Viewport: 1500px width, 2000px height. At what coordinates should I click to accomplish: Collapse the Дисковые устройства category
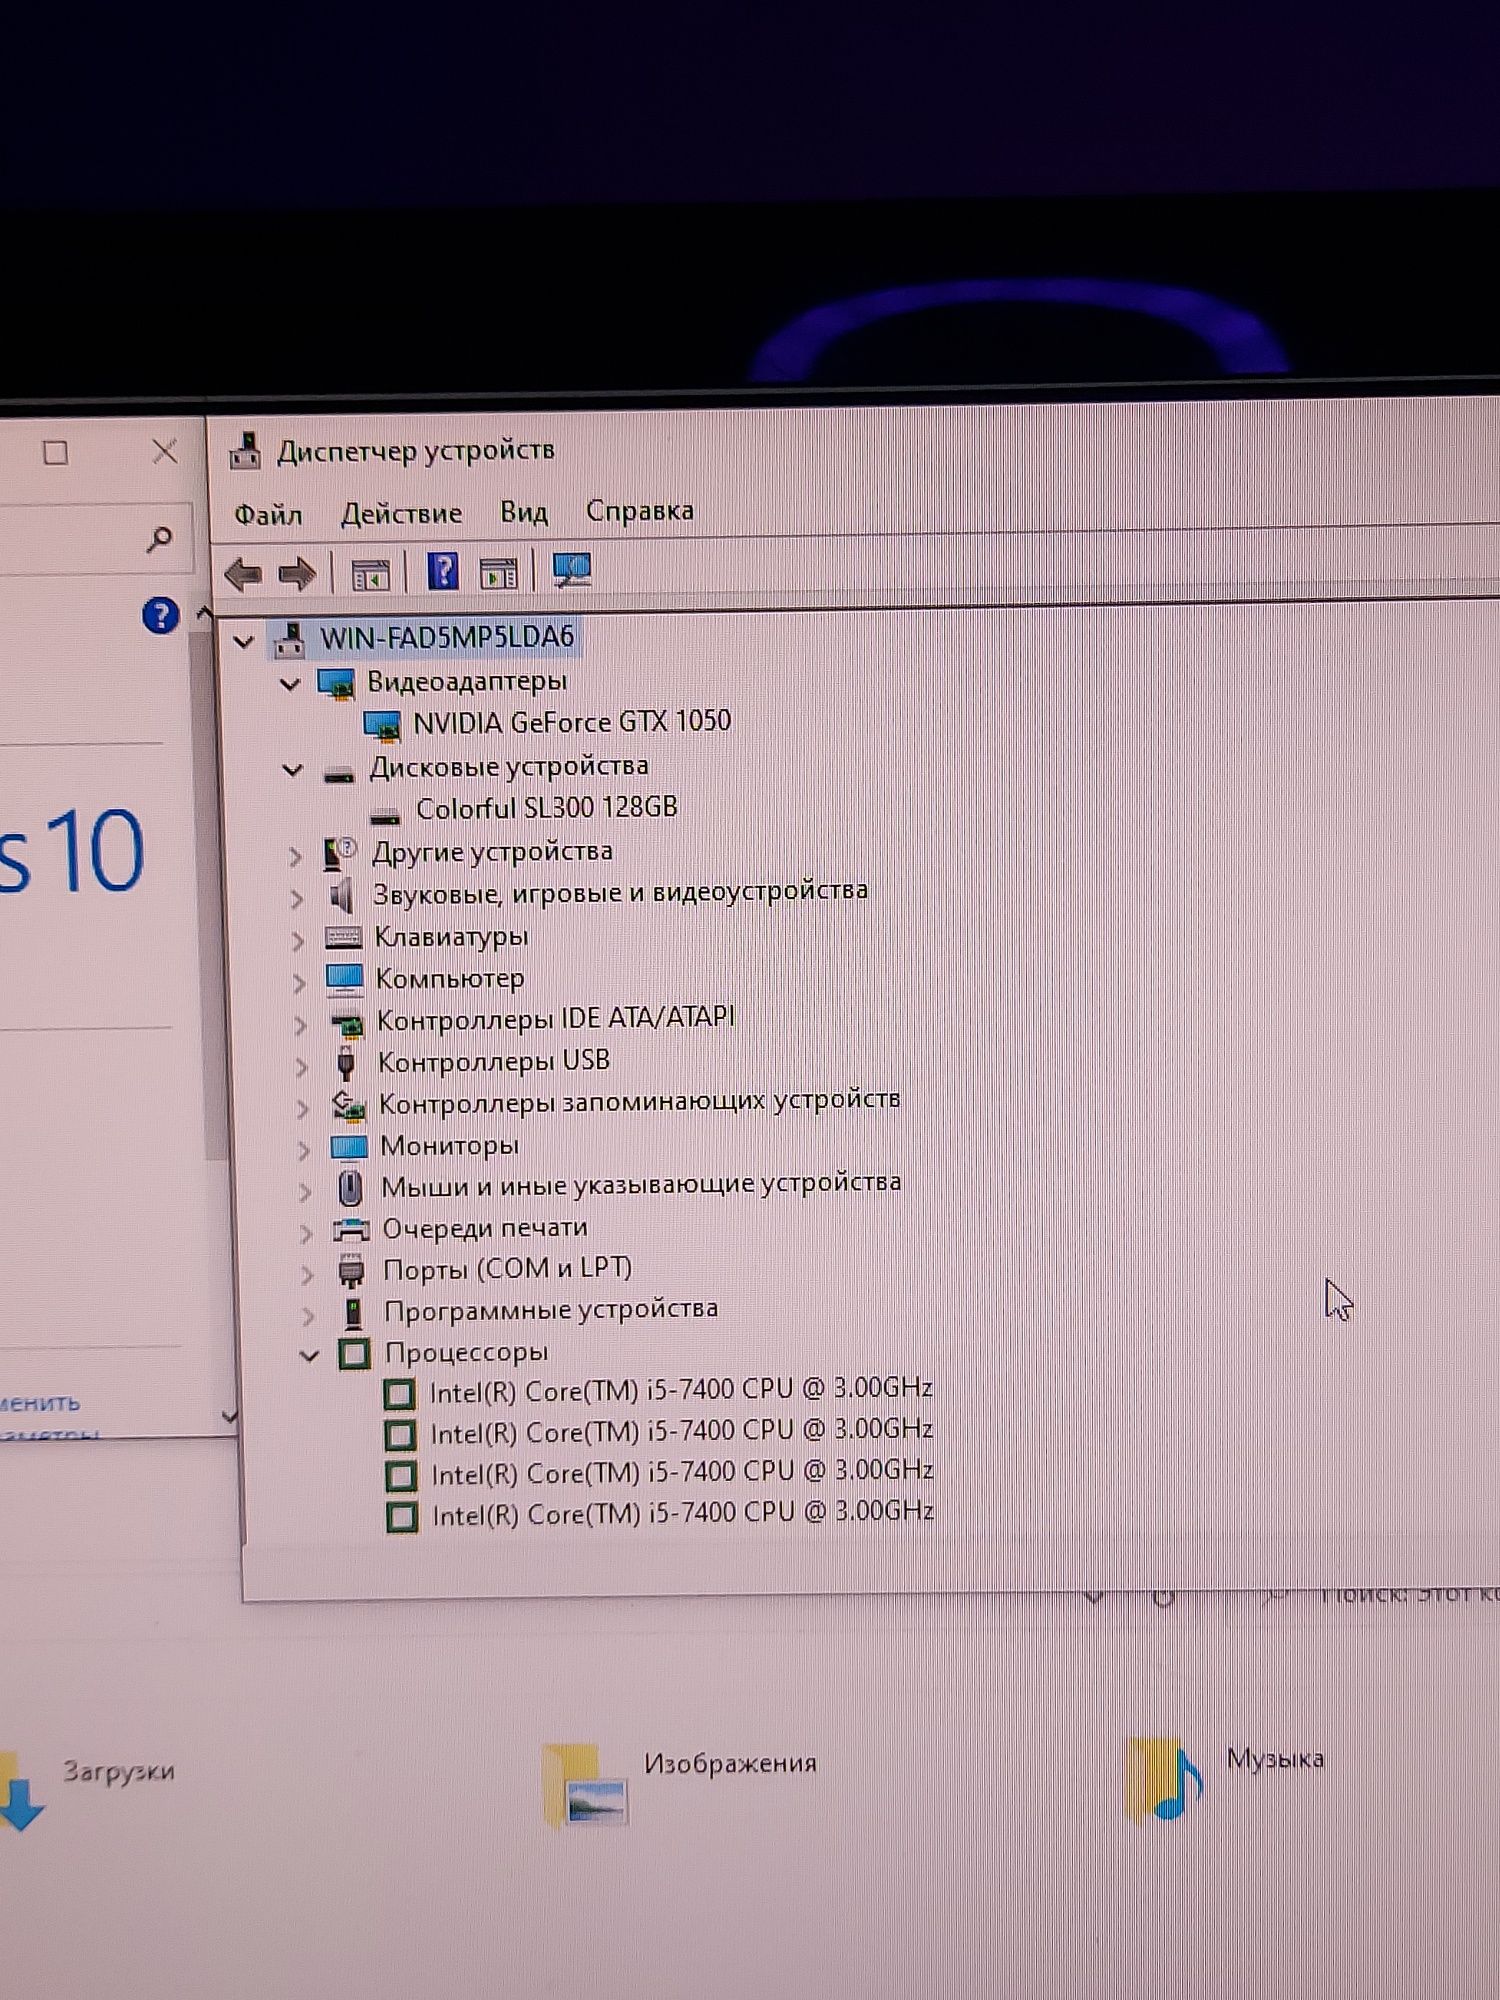pyautogui.click(x=293, y=771)
